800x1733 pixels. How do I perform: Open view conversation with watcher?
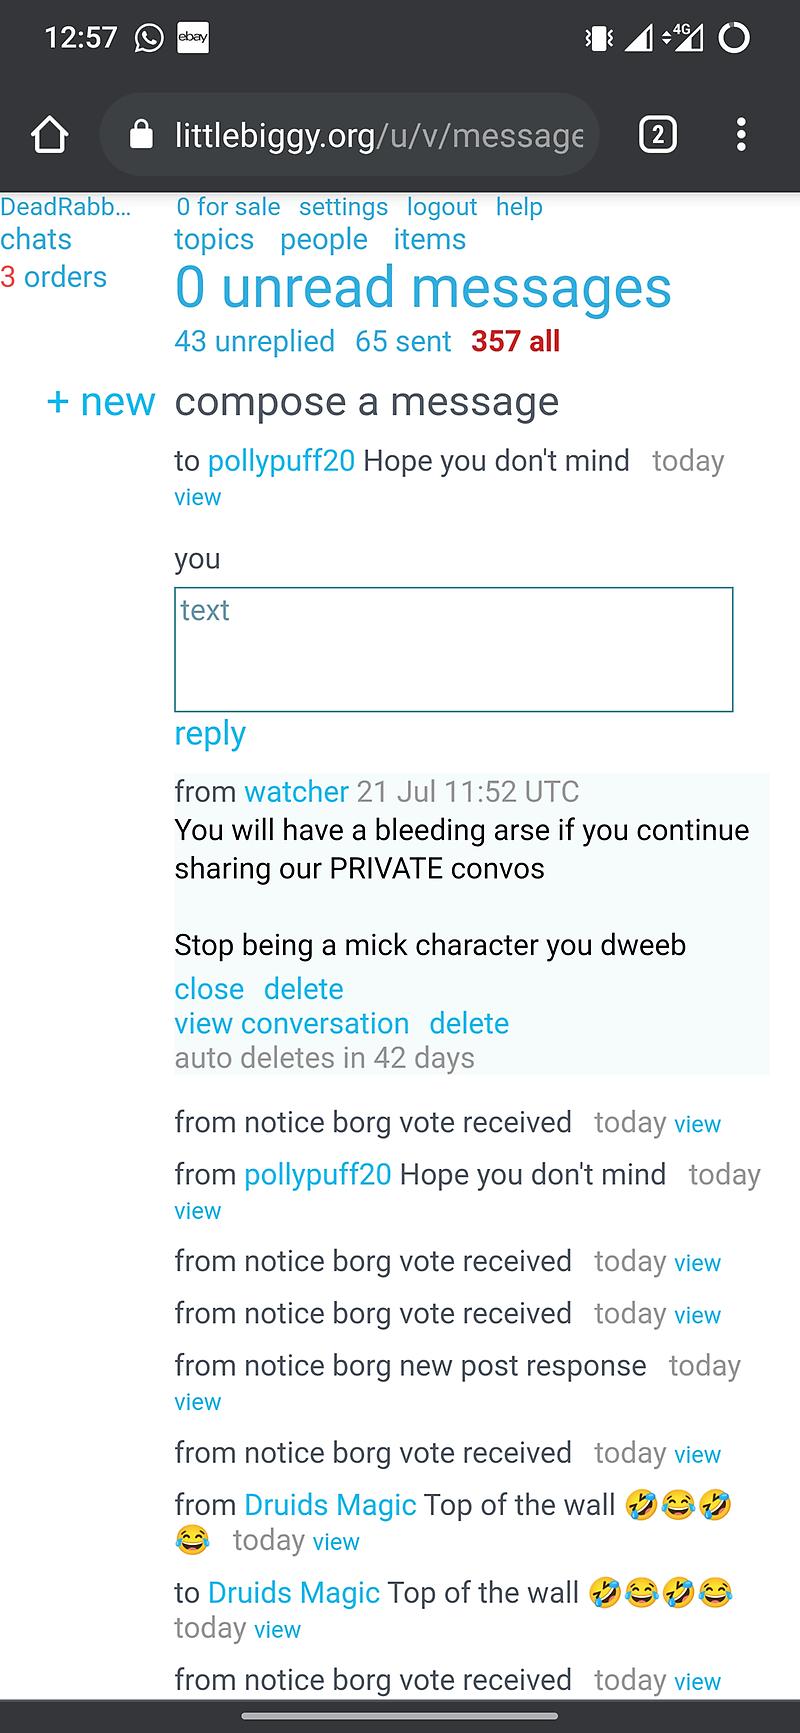[292, 1024]
